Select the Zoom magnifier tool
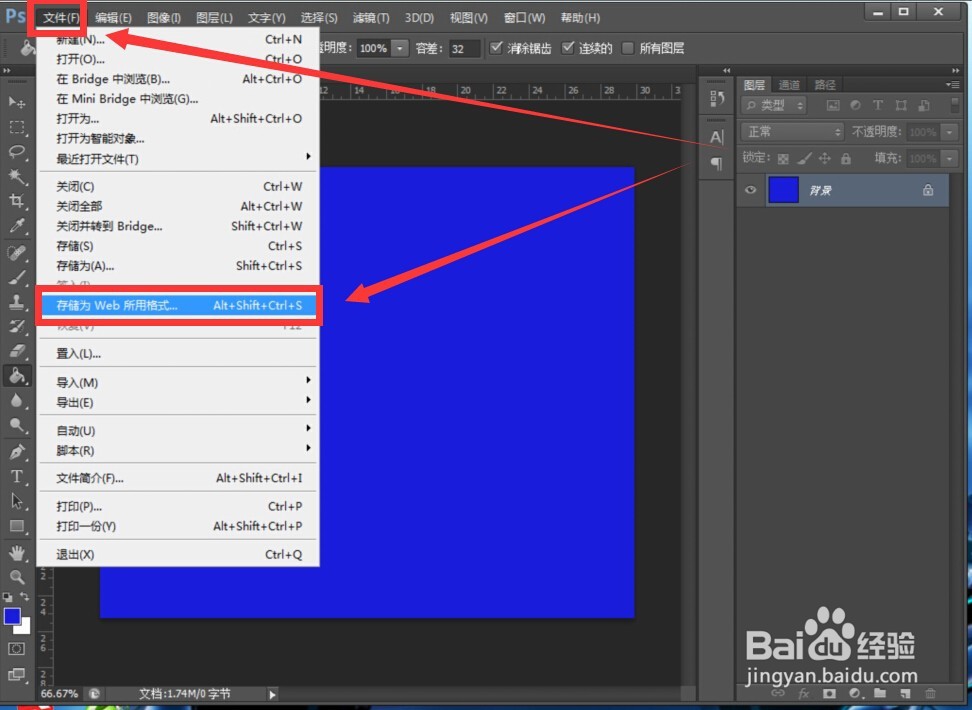The image size is (972, 710). click(17, 577)
